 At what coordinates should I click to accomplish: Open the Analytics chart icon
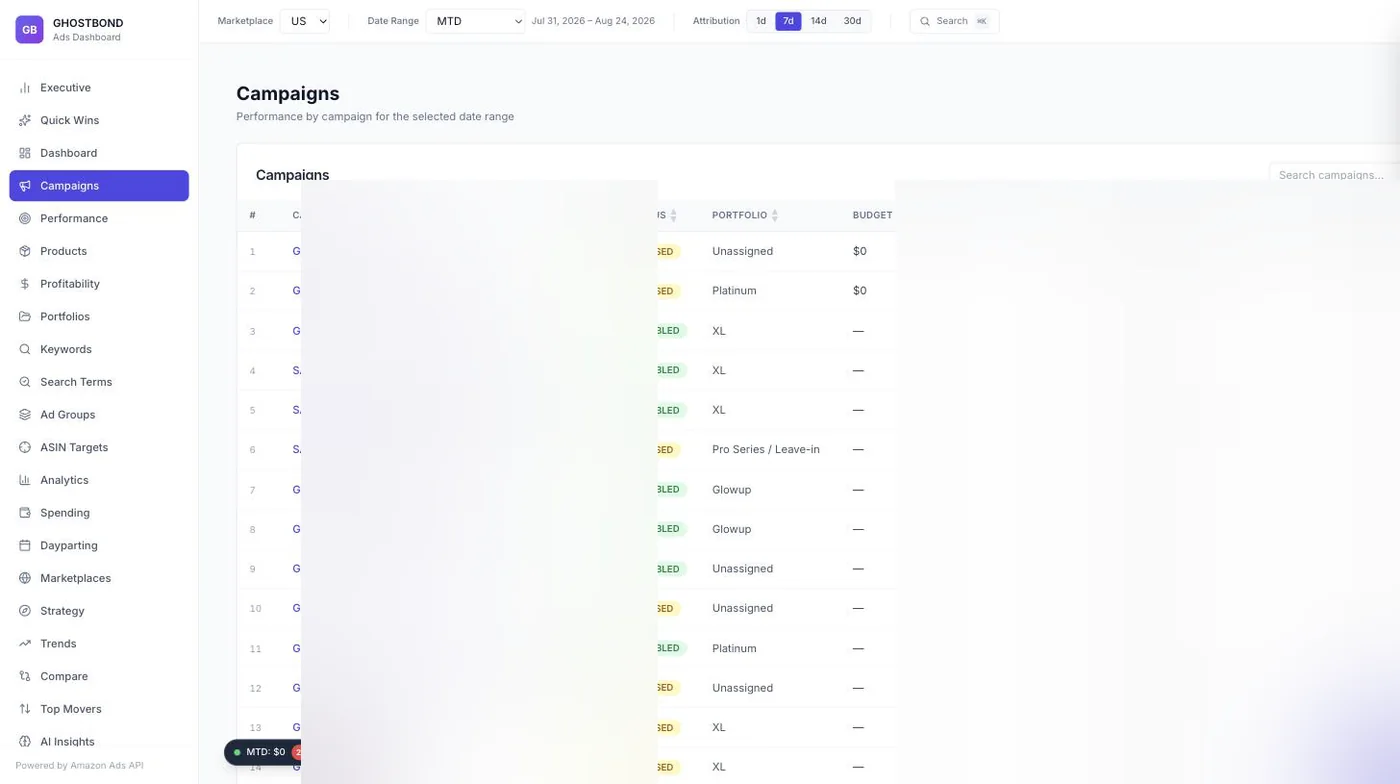click(25, 480)
